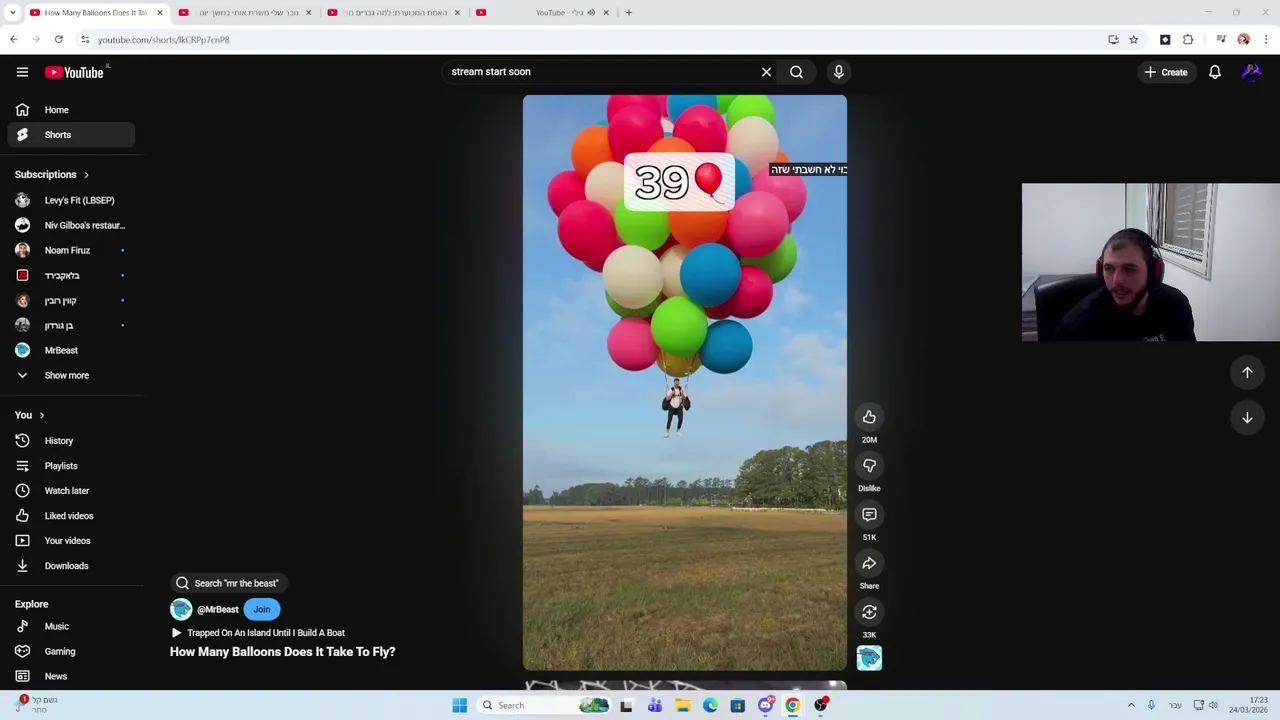
Task: Open comments on the short (51K)
Action: 869,515
